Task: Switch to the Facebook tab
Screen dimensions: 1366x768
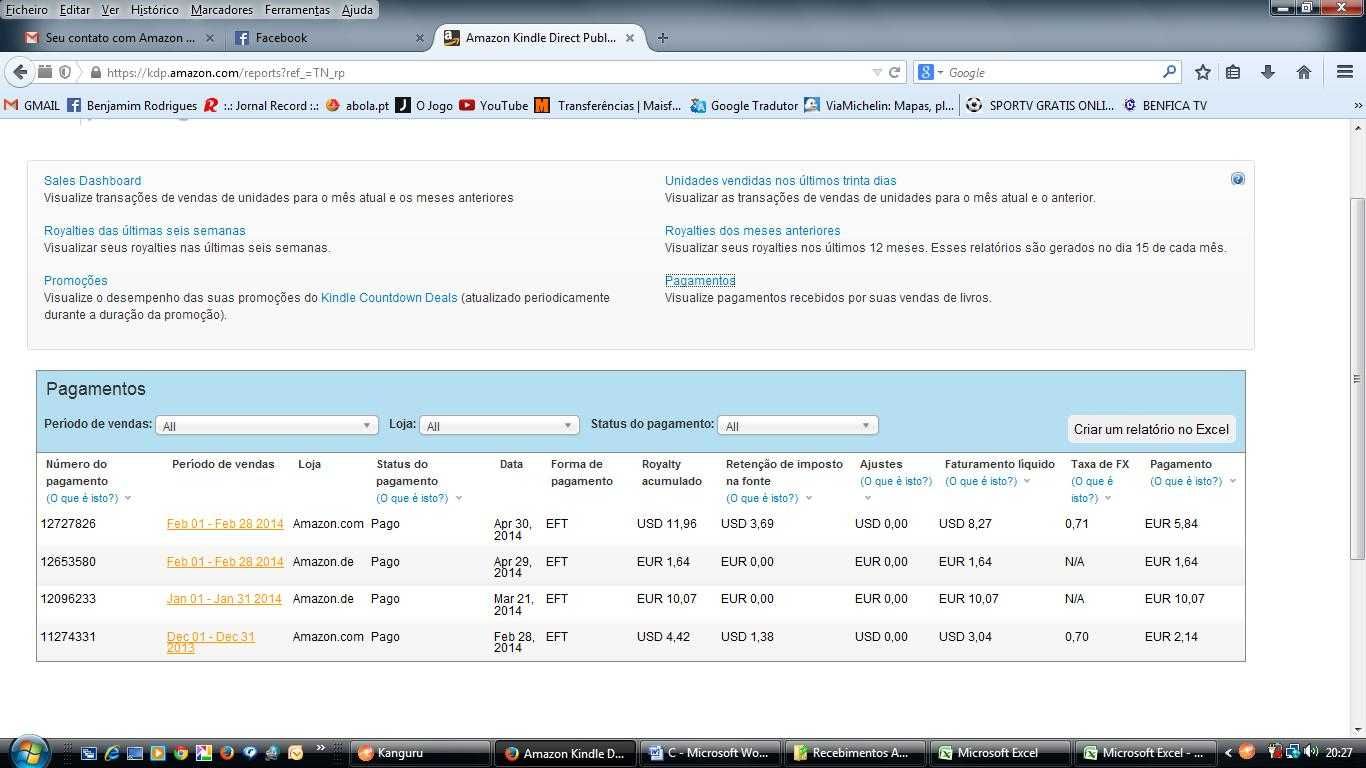Action: (x=325, y=38)
